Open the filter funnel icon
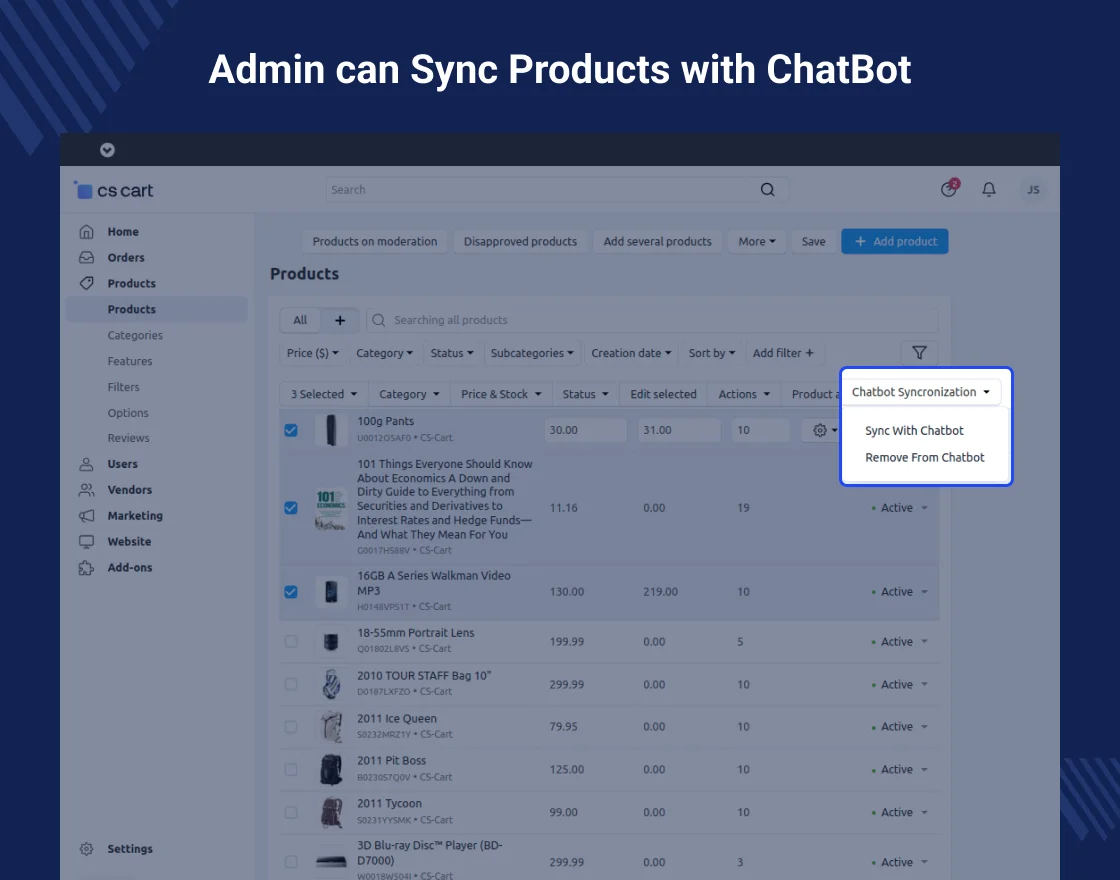 [x=919, y=353]
